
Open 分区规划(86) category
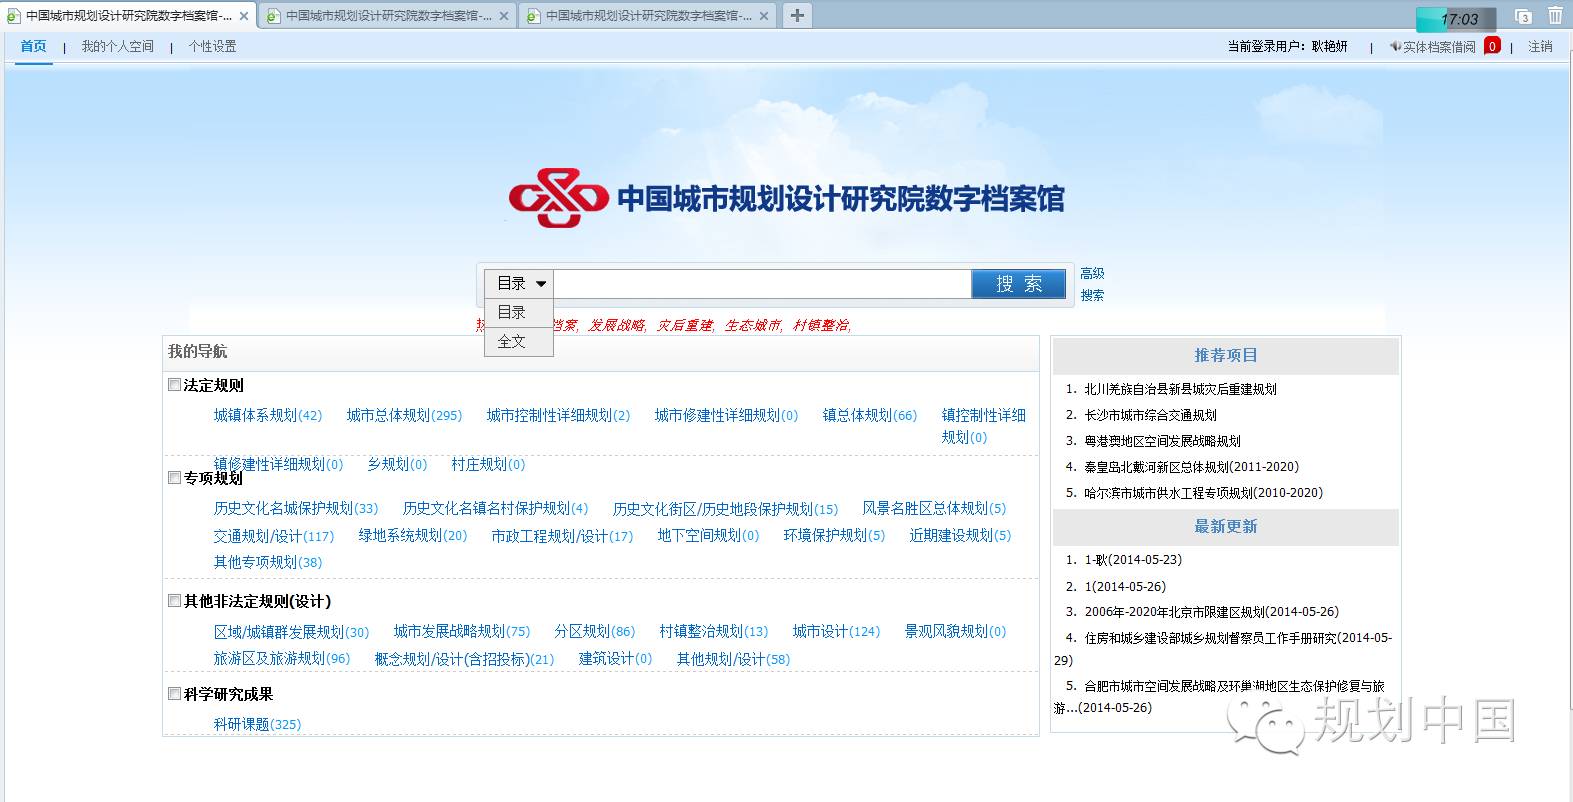(595, 631)
